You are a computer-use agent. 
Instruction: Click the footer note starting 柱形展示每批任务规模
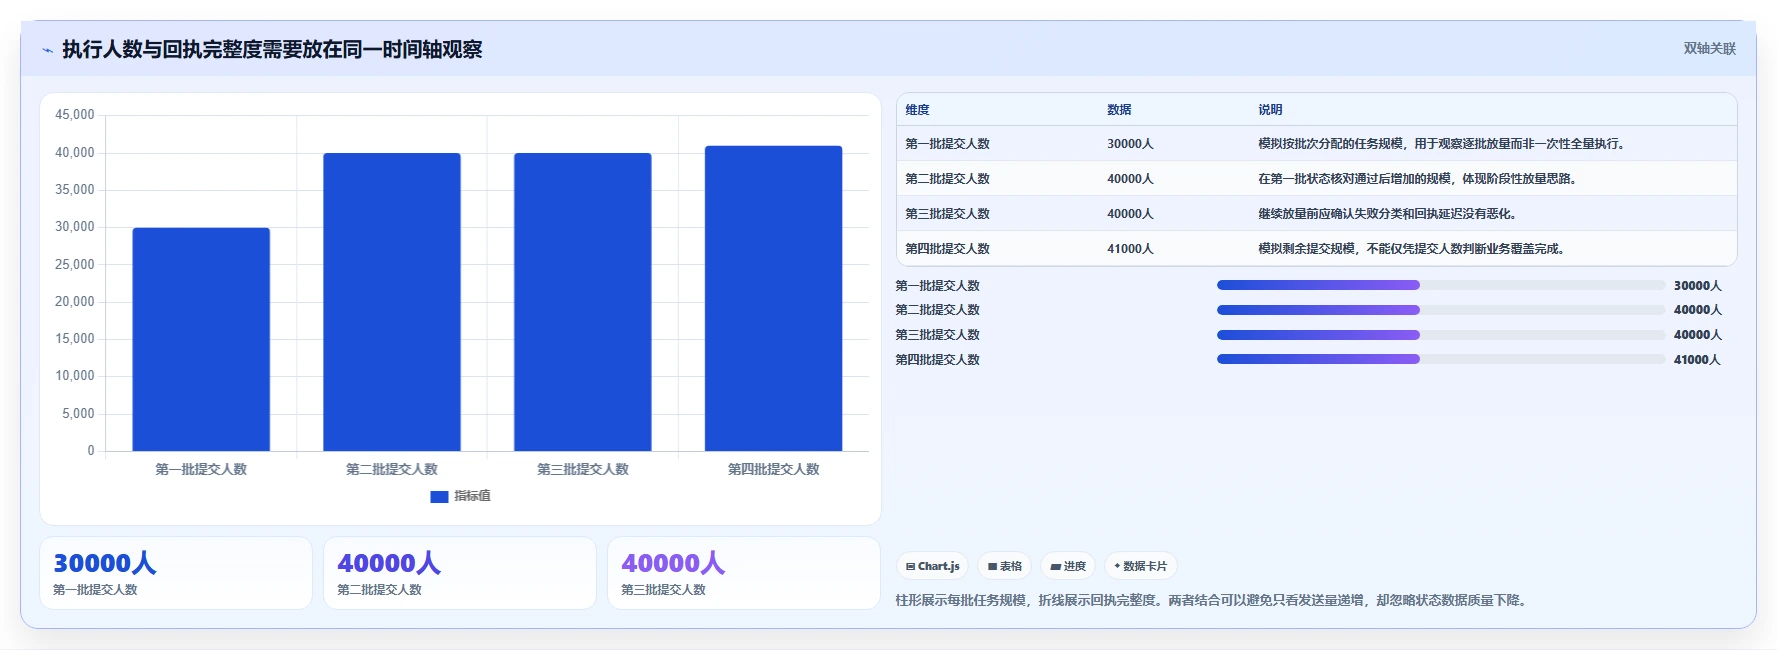(1213, 600)
